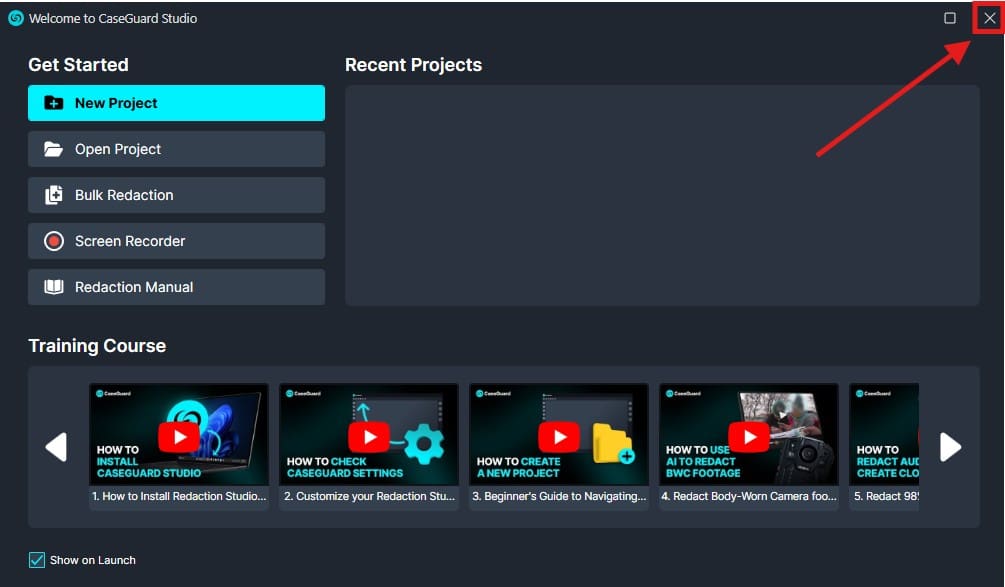Click the Beginner's Guide to Navigating caption
Viewport: 1005px width, 587px height.
559,497
